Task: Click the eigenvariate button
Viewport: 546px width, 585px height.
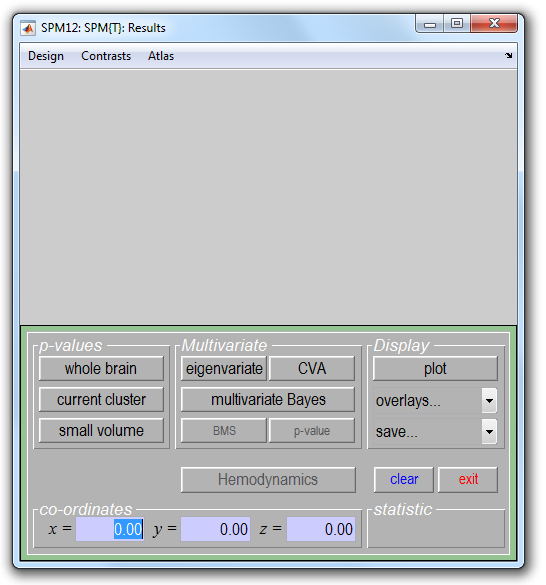Action: 224,369
